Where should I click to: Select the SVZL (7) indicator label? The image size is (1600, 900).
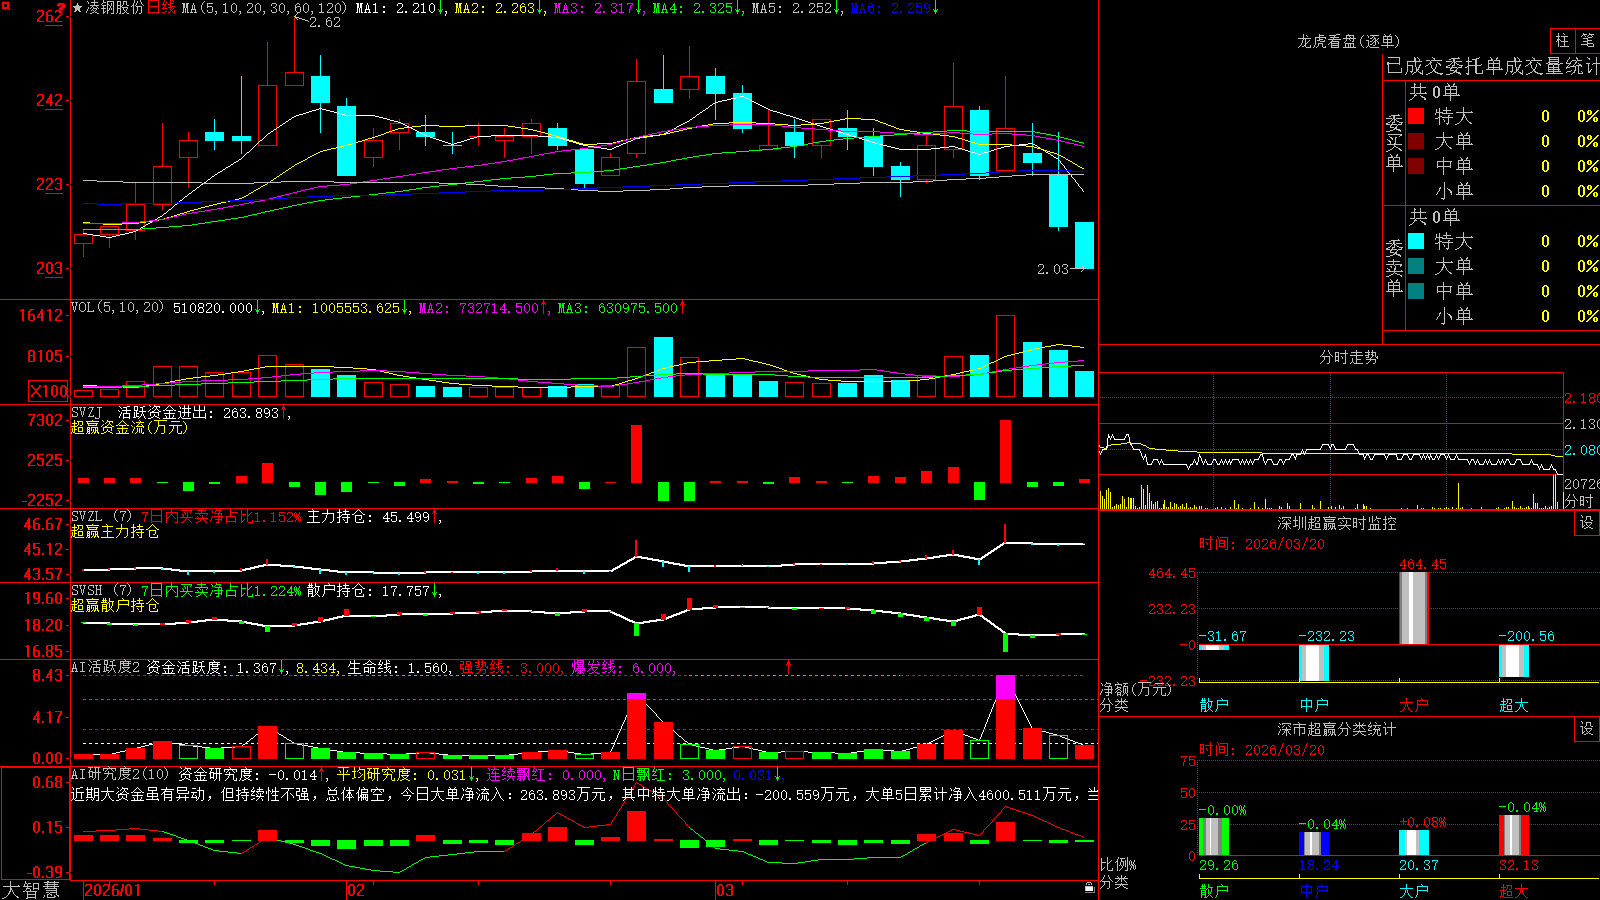[x=101, y=517]
